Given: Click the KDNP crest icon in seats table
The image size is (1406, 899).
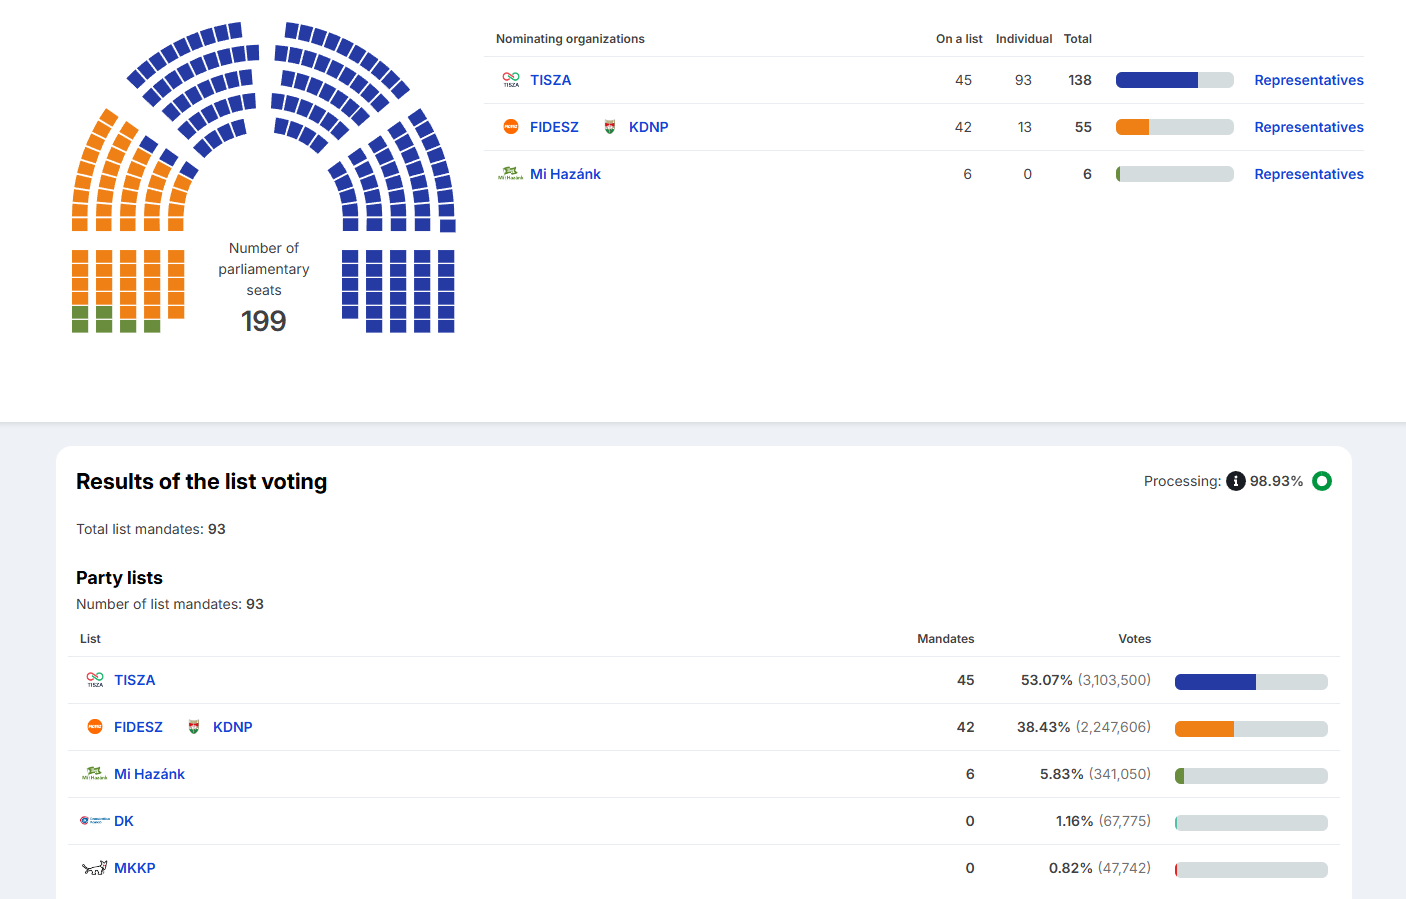Looking at the screenshot, I should coord(610,127).
